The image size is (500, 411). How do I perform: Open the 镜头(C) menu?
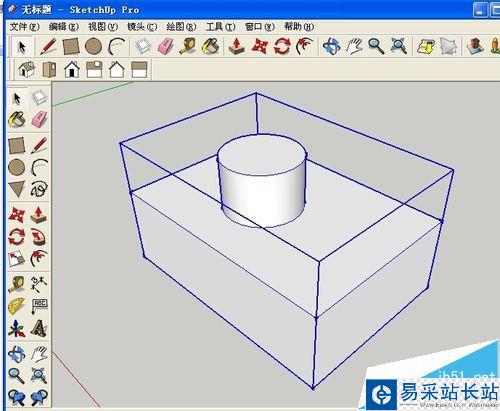point(142,26)
